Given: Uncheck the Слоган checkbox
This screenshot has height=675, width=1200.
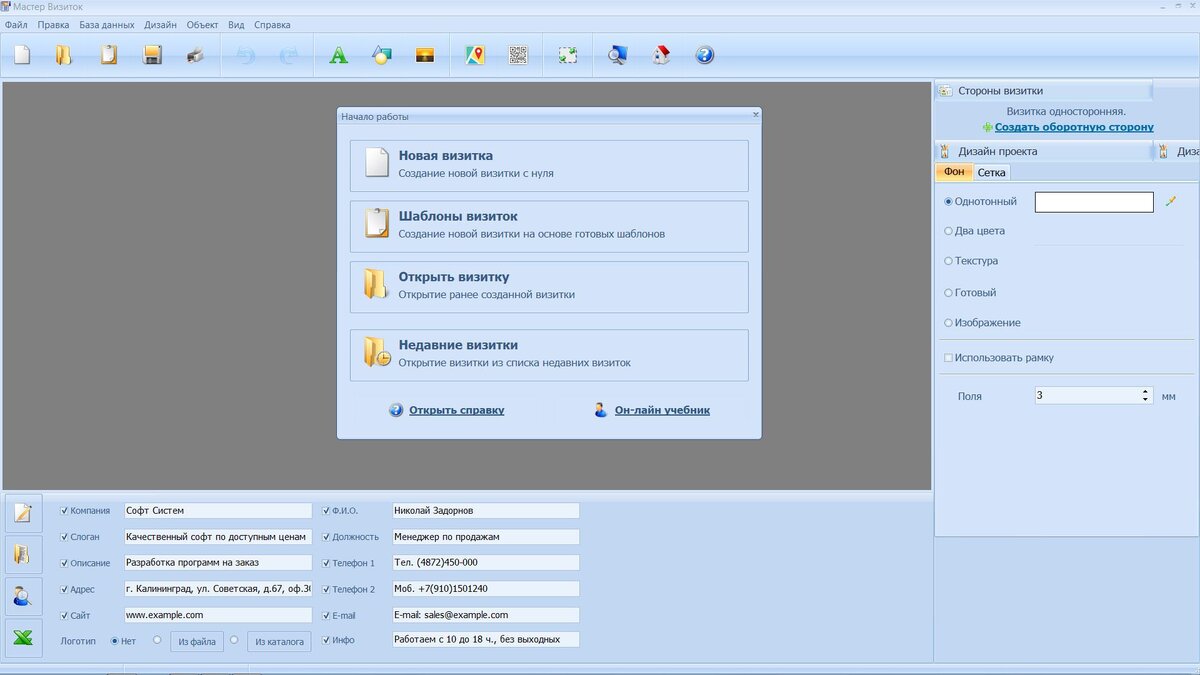Looking at the screenshot, I should click(65, 537).
